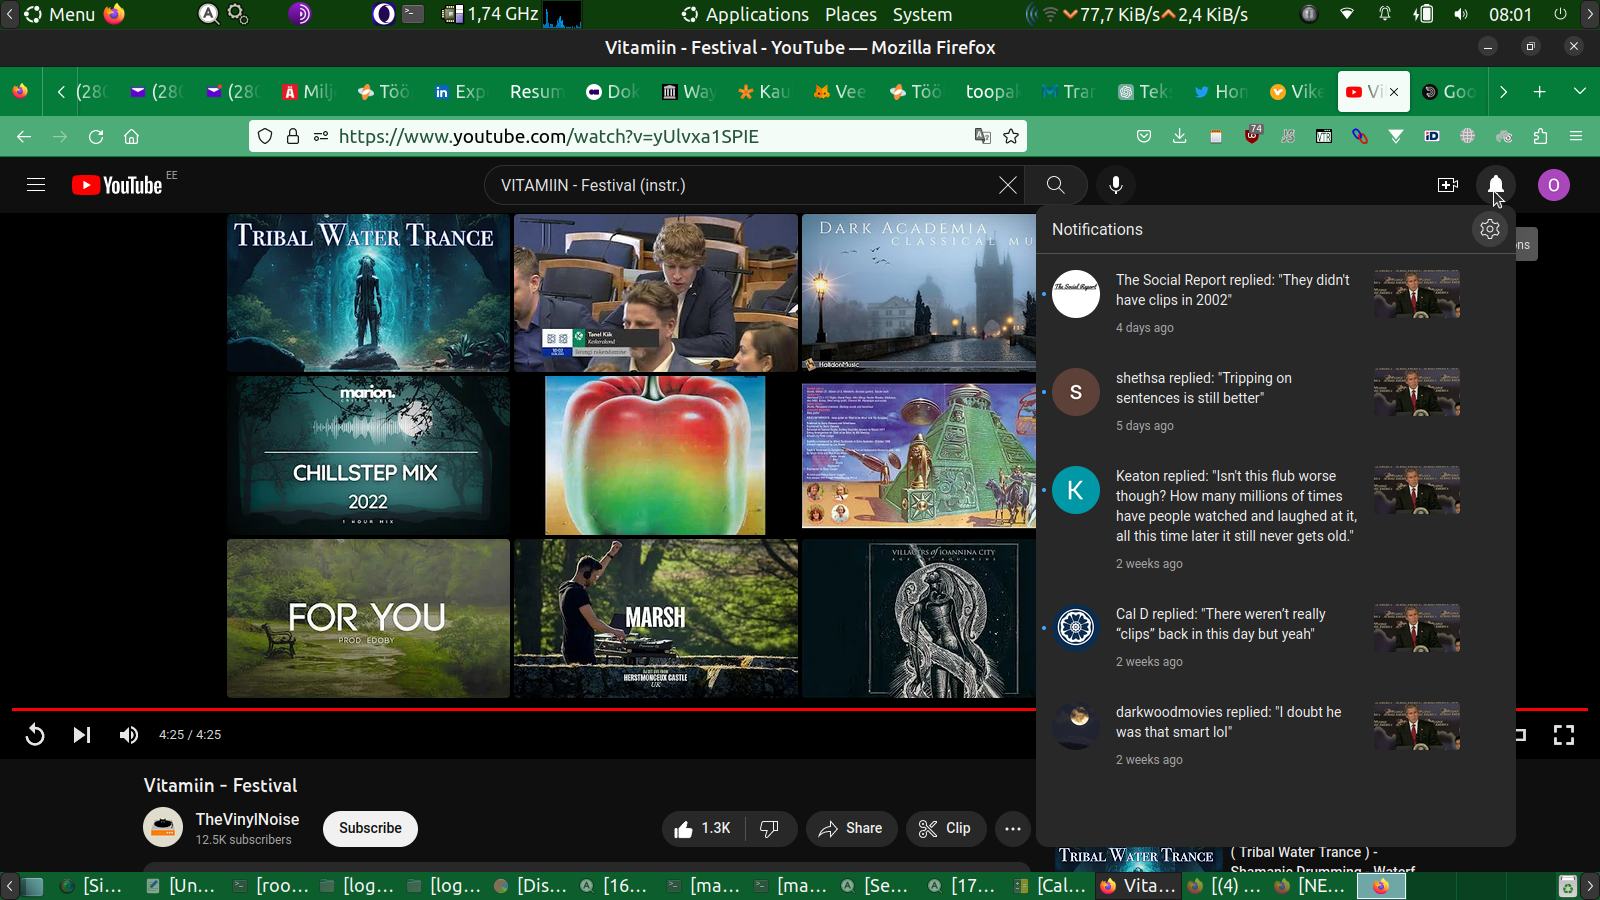The height and width of the screenshot is (900, 1600).
Task: Open the Extensions puzzle icon
Action: 1540,136
